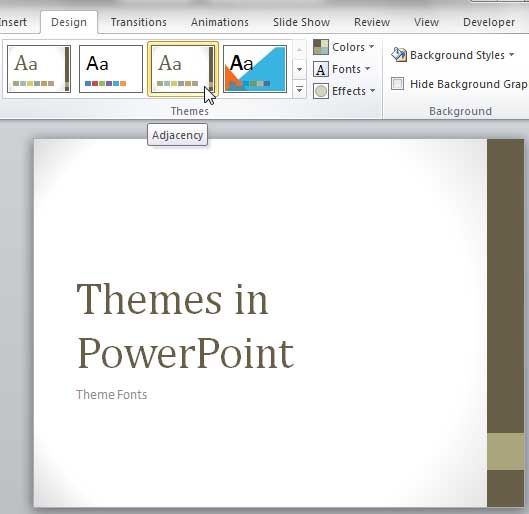Click the Colors palette icon
Image resolution: width=529 pixels, height=514 pixels.
point(321,47)
